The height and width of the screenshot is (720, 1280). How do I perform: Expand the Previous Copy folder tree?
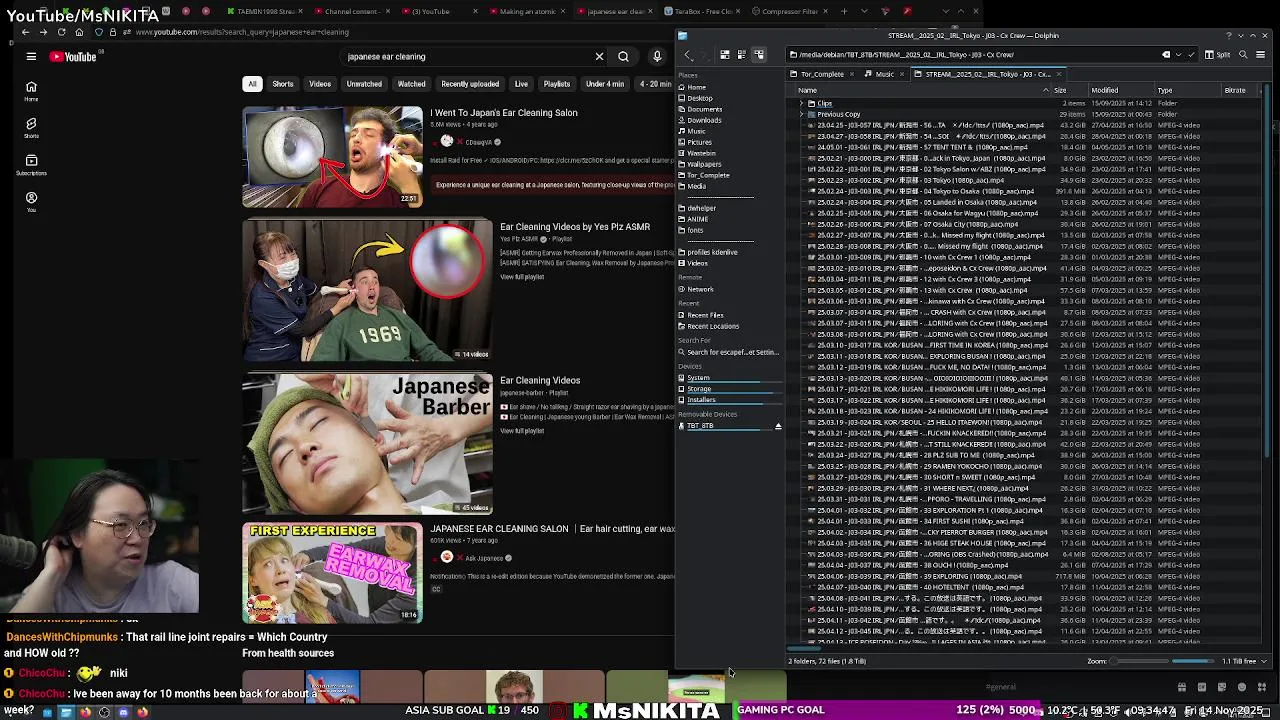802,114
